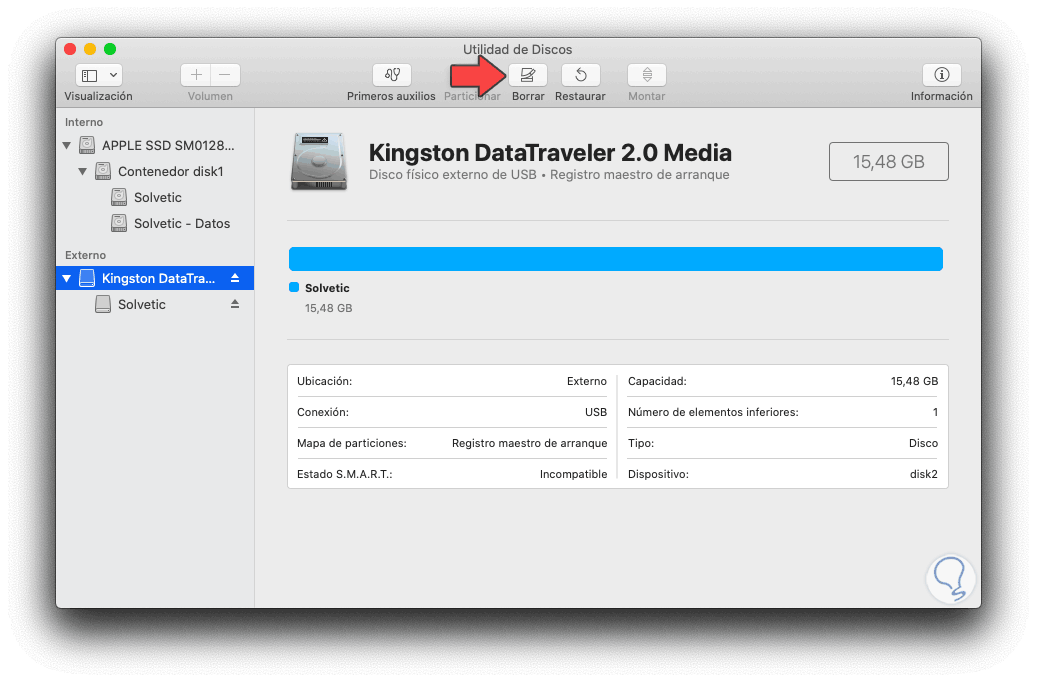The image size is (1037, 682).
Task: Remove a volume with the minus button
Action: coord(225,75)
